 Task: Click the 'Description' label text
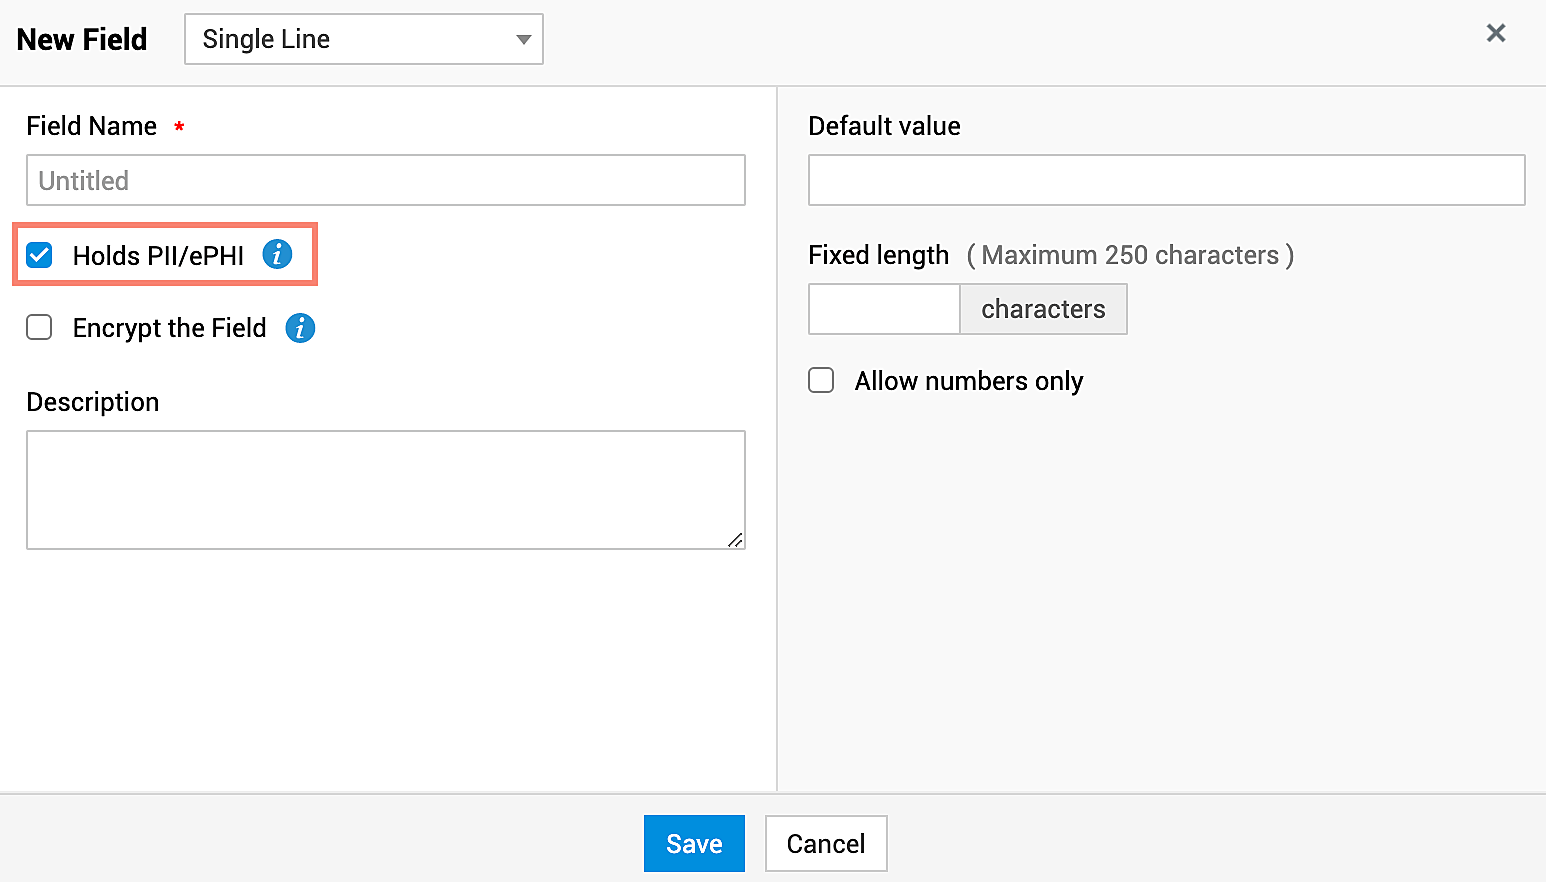coord(93,402)
